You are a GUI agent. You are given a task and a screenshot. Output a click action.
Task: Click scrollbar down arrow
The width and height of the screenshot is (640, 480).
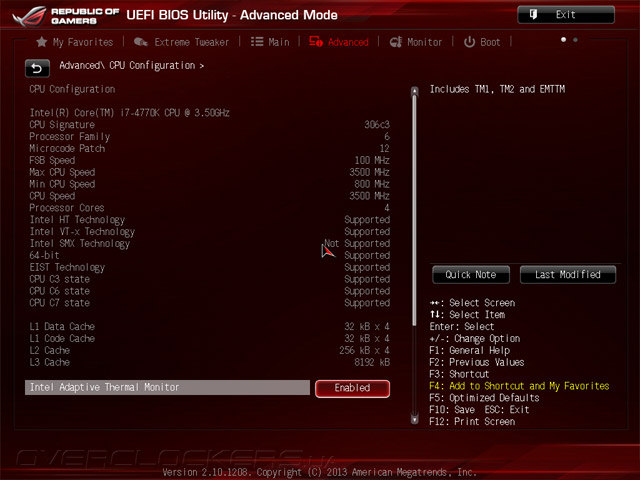click(x=414, y=419)
